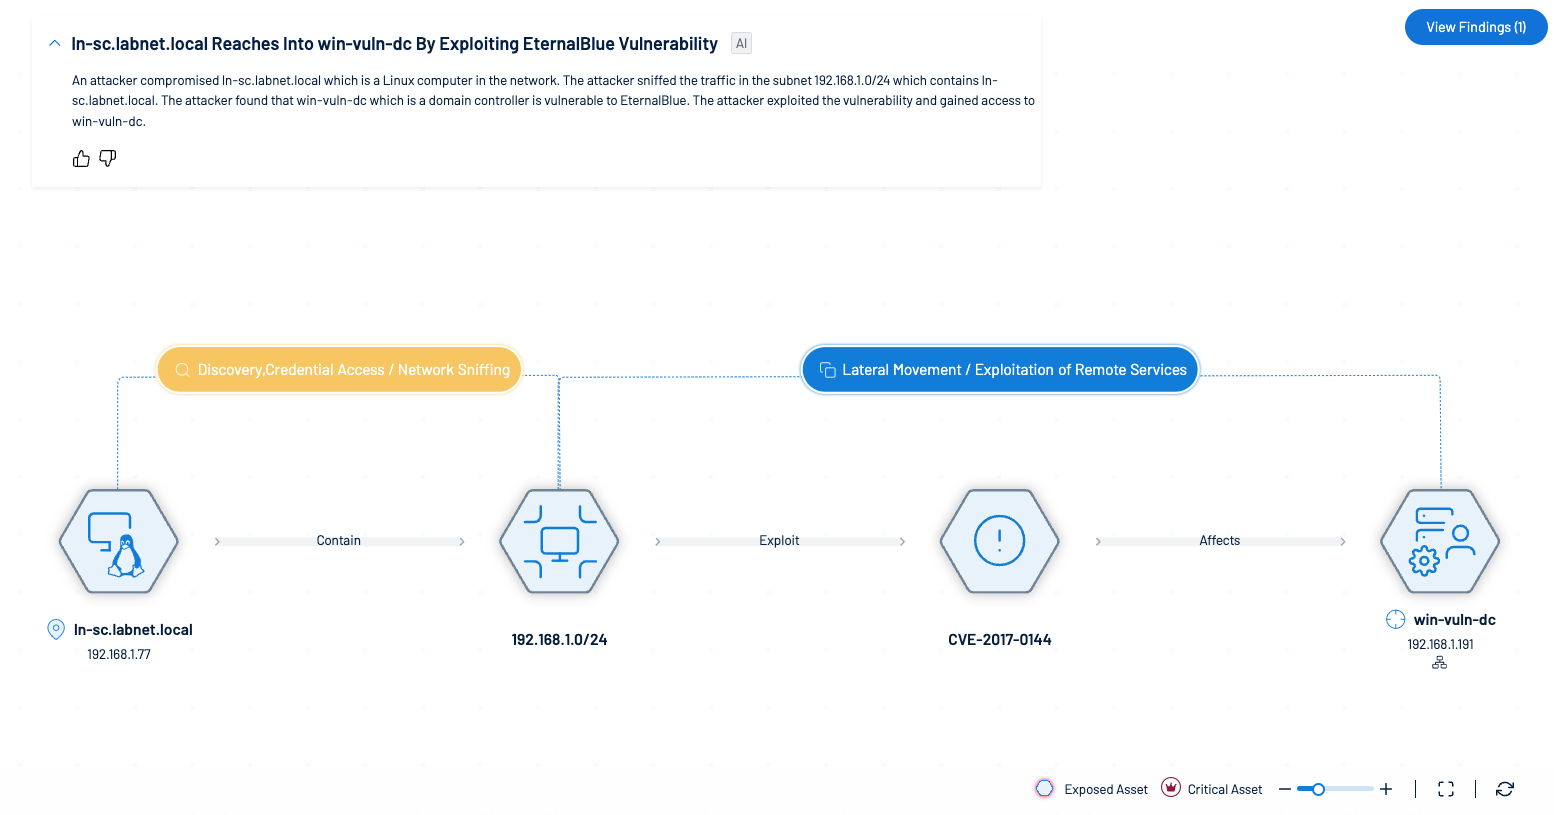Fit graph to screen
This screenshot has height=815, width=1554.
point(1446,789)
